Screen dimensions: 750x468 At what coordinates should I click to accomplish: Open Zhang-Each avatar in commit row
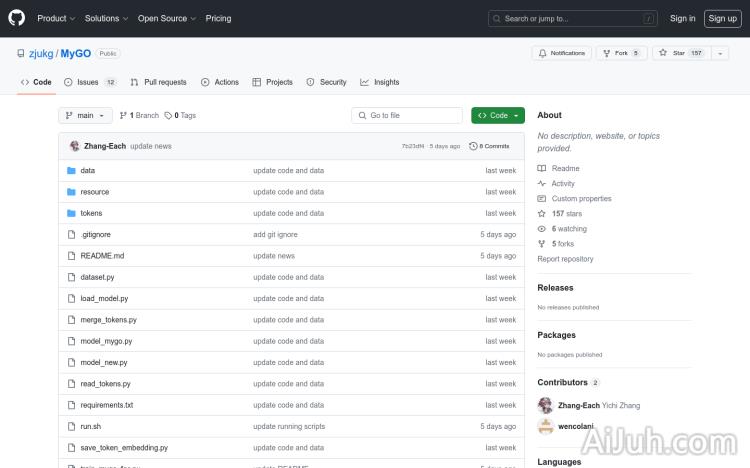coord(74,146)
